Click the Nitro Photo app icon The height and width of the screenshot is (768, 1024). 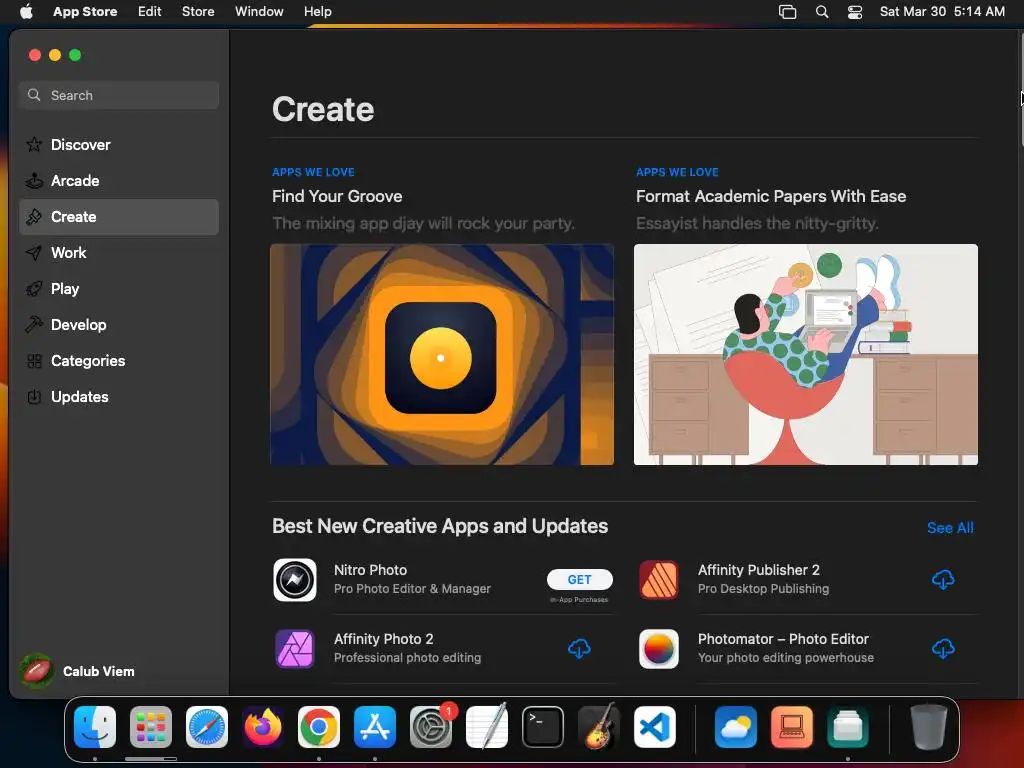coord(295,580)
